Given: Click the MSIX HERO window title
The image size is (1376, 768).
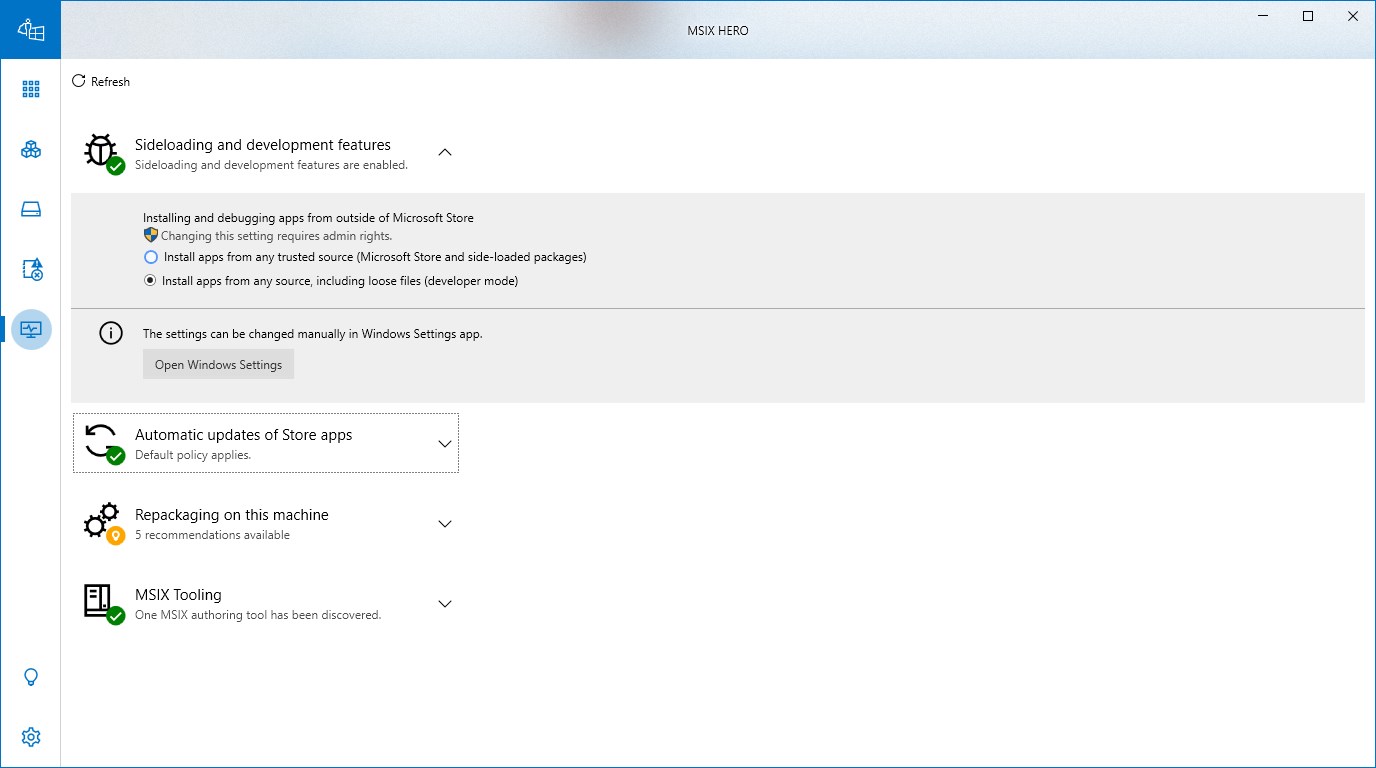Looking at the screenshot, I should [718, 31].
